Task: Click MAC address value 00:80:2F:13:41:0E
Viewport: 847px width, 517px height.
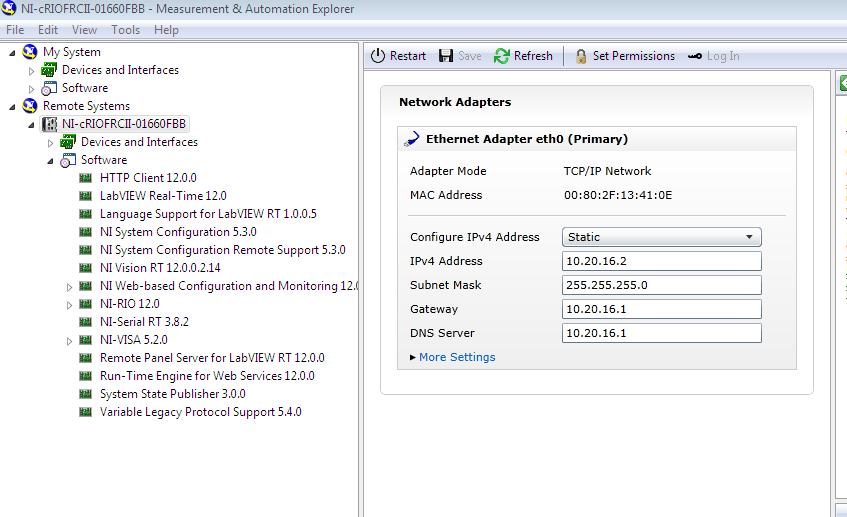Action: 618,195
